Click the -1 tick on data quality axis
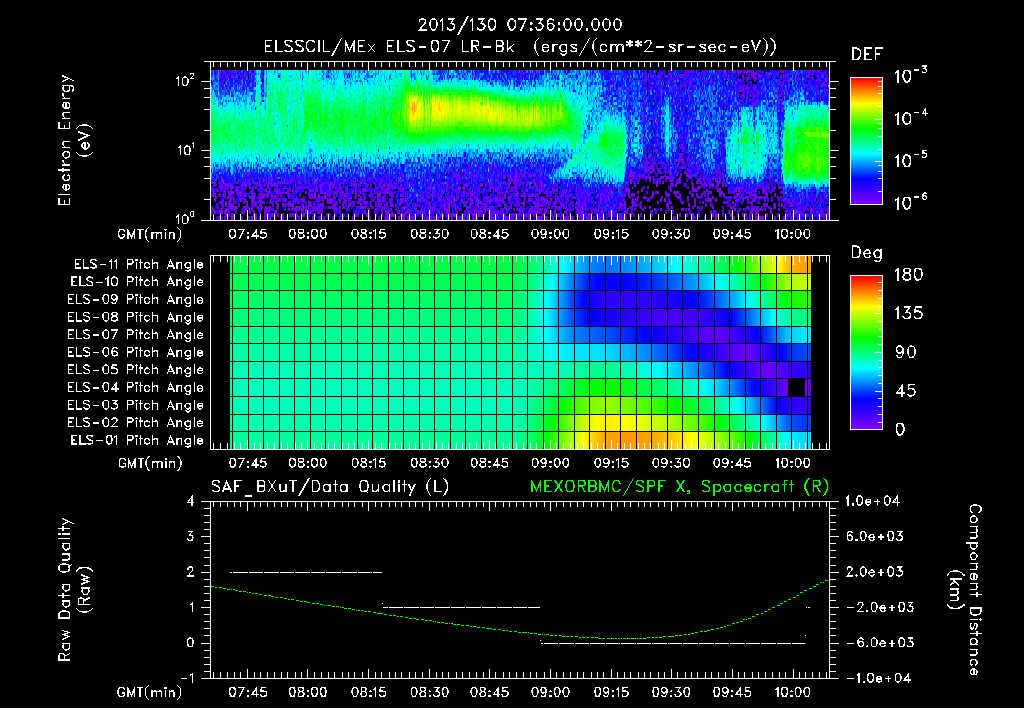 (187, 678)
